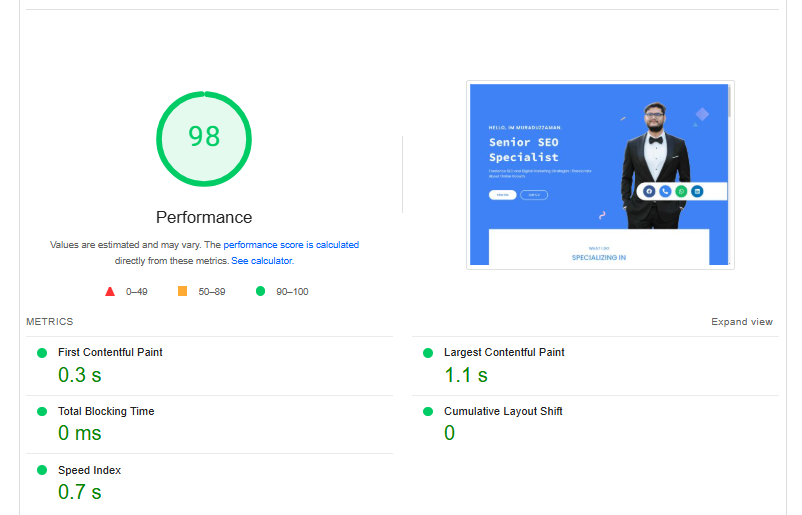Click the outlined button in the site preview
Image resolution: width=802 pixels, height=515 pixels.
pyautogui.click(x=534, y=195)
